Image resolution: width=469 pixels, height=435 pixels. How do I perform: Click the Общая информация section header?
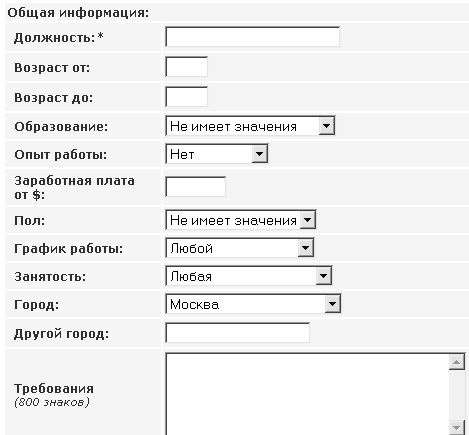[x=78, y=13]
